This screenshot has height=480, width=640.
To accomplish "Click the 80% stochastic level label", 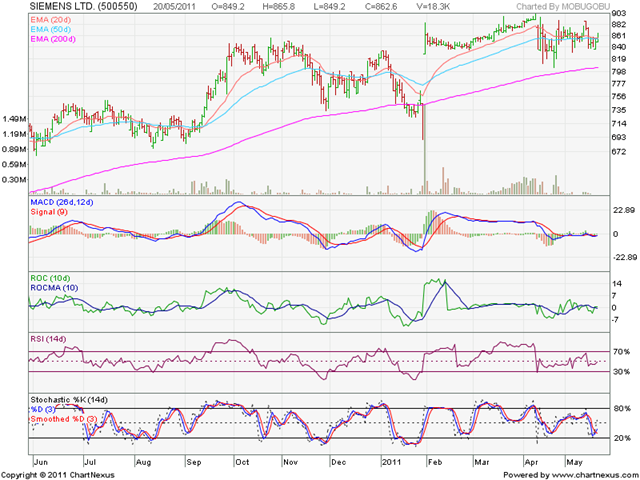I will tap(621, 409).
